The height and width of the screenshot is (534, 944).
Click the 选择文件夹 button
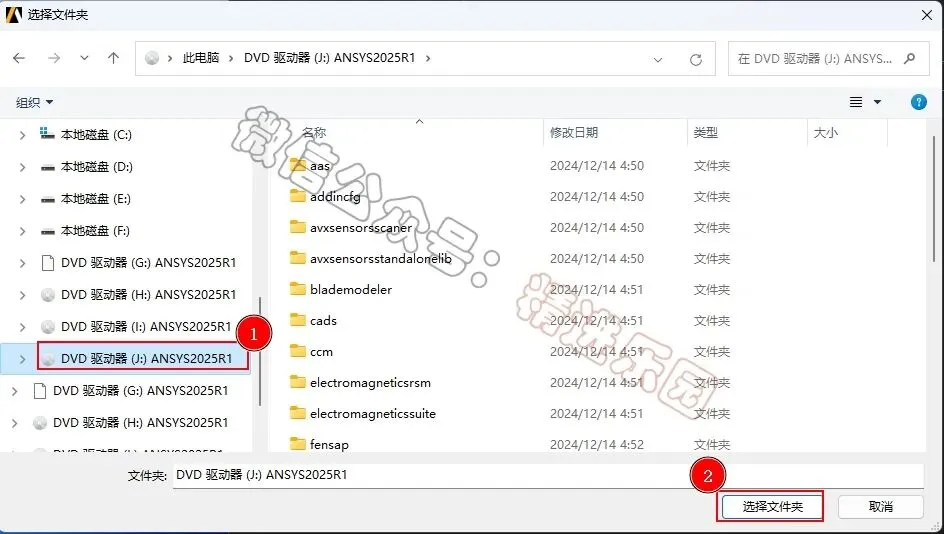pyautogui.click(x=772, y=507)
